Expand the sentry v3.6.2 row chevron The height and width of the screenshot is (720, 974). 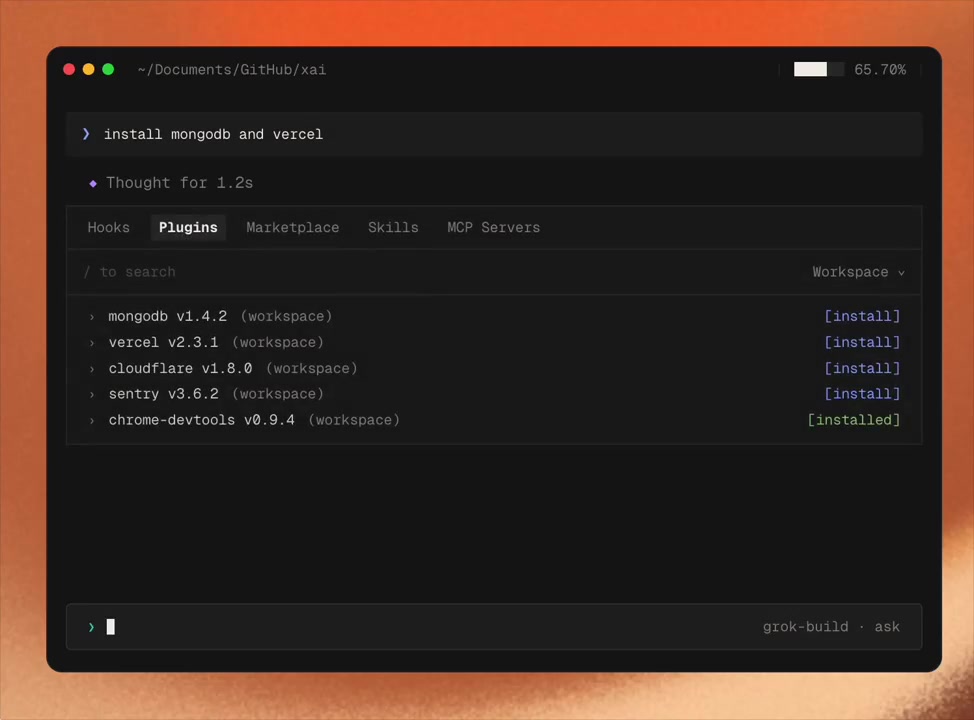point(92,394)
